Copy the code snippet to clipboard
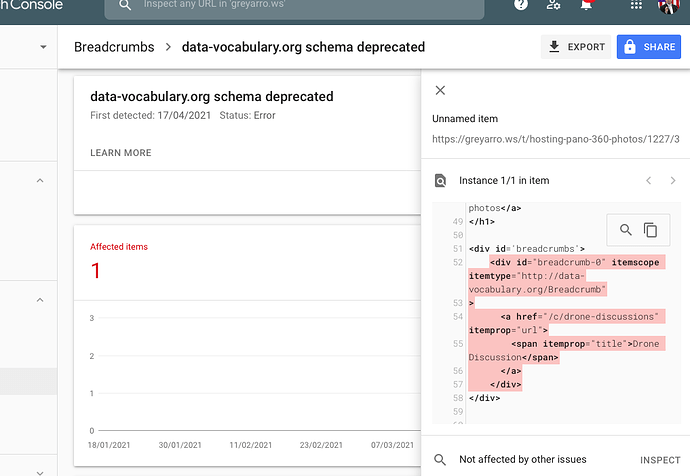690x476 pixels. [650, 230]
